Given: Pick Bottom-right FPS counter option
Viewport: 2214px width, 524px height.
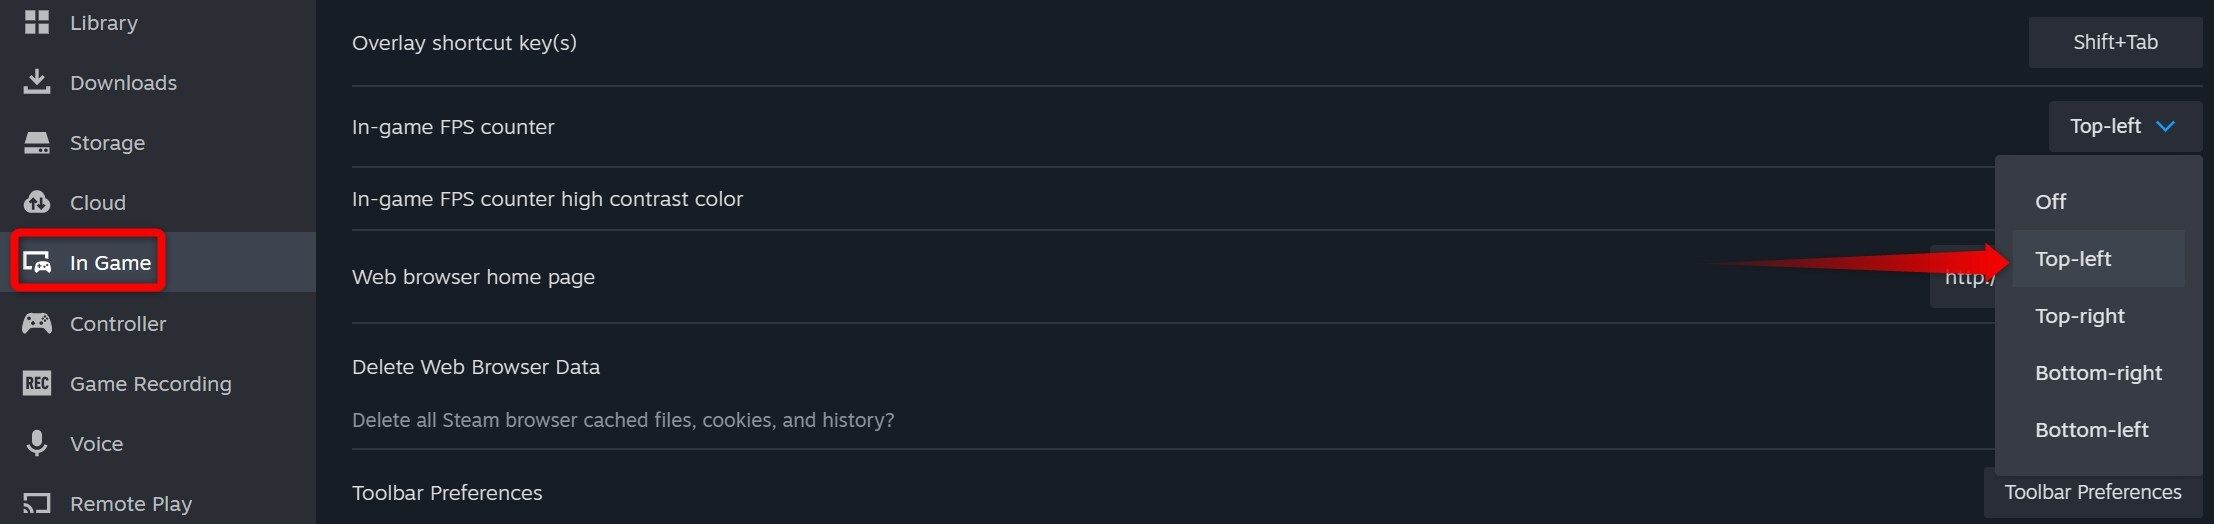Looking at the screenshot, I should 2098,373.
